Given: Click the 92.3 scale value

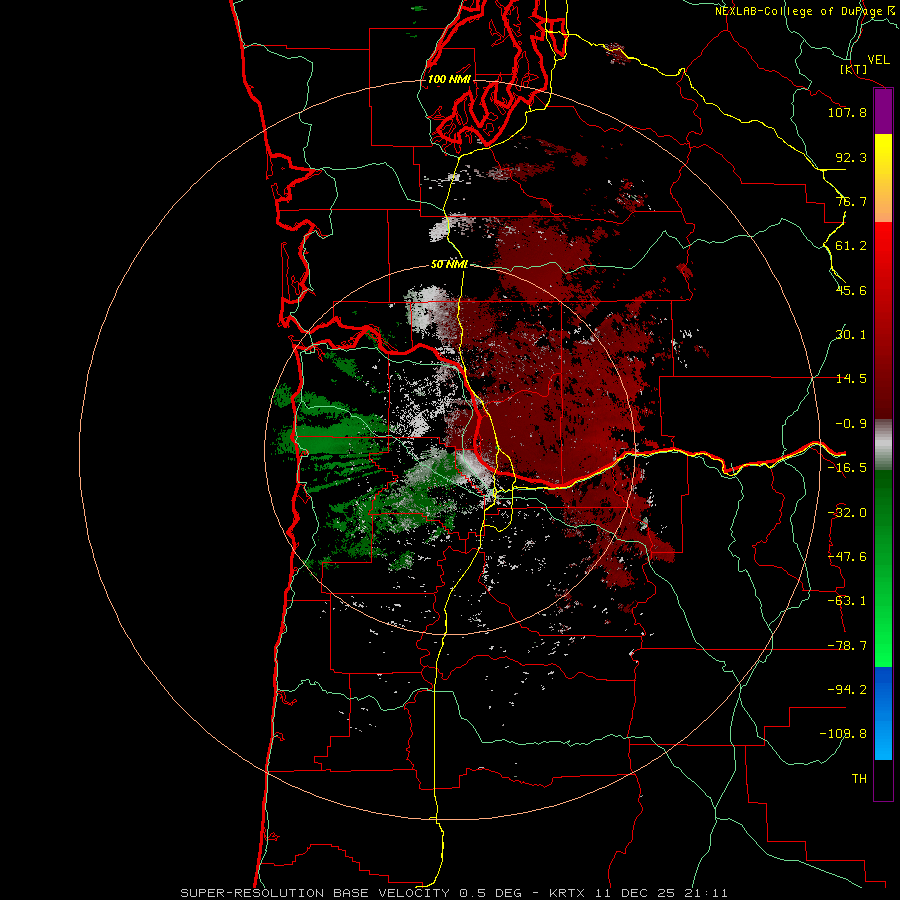Looking at the screenshot, I should 851,157.
